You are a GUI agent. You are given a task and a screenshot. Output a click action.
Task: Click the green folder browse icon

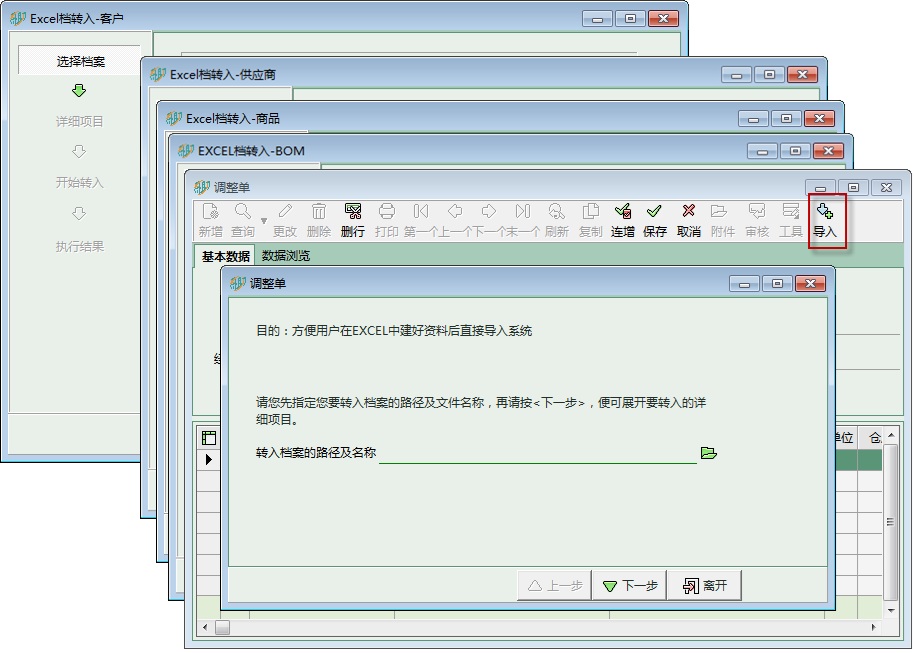pos(709,453)
